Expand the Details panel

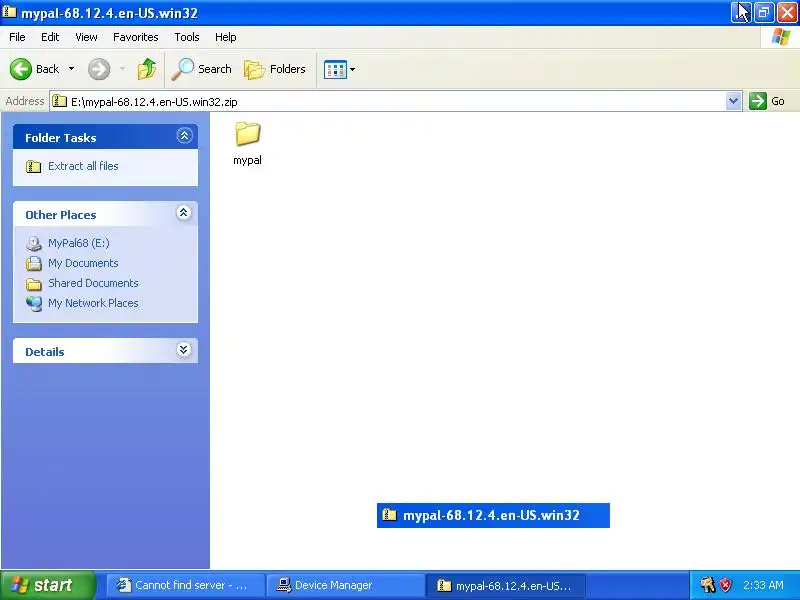pos(184,349)
